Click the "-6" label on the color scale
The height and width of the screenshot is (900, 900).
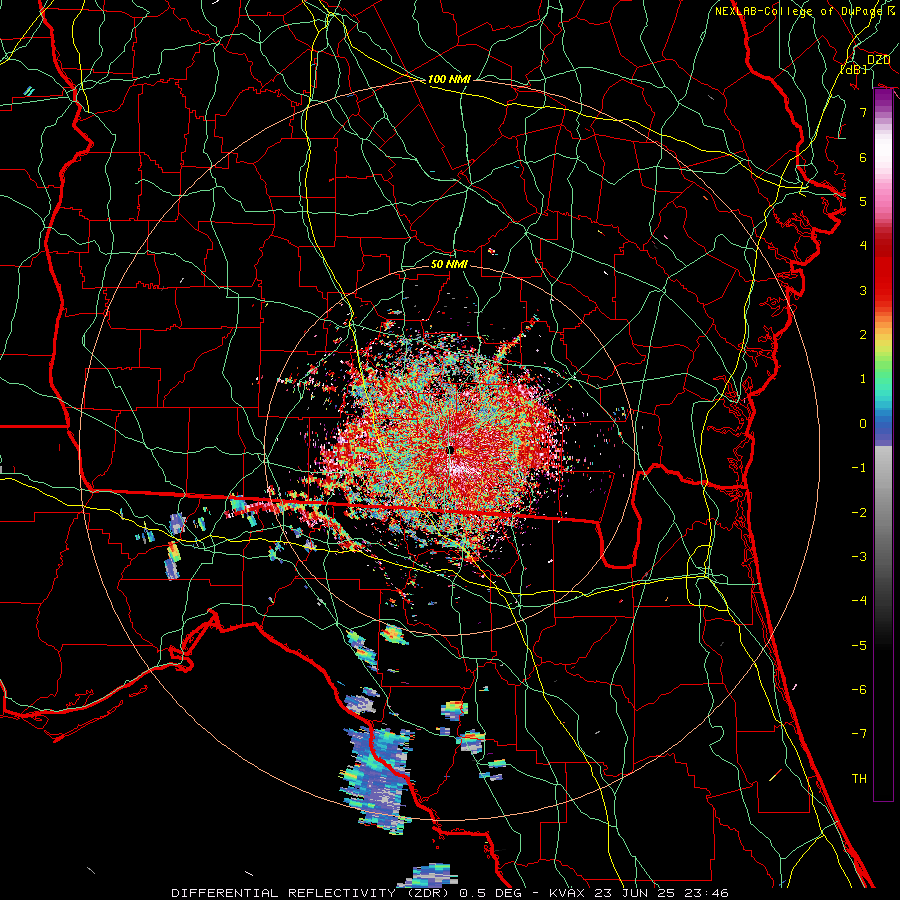click(859, 690)
